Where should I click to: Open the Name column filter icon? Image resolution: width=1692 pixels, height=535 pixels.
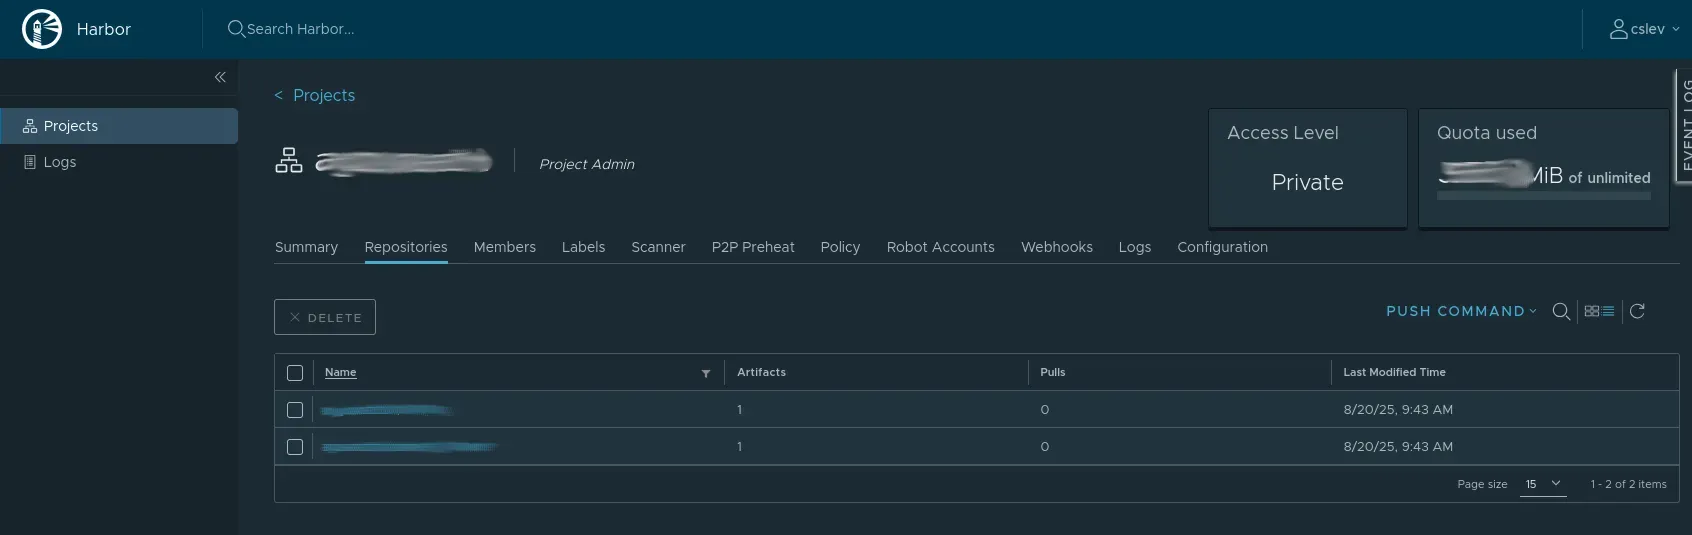click(706, 373)
